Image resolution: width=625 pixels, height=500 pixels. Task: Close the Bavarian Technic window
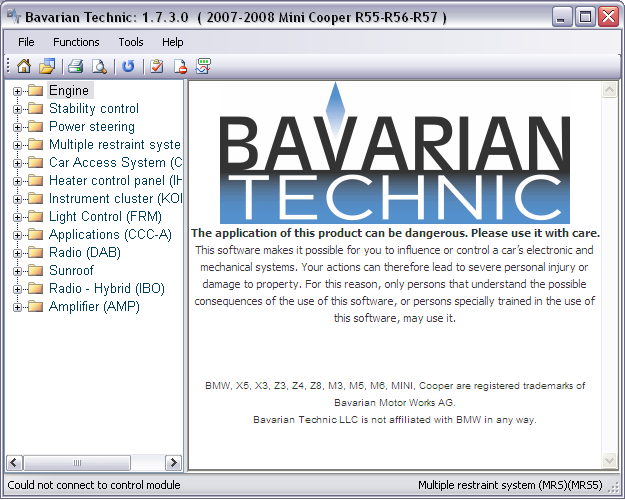click(x=609, y=17)
